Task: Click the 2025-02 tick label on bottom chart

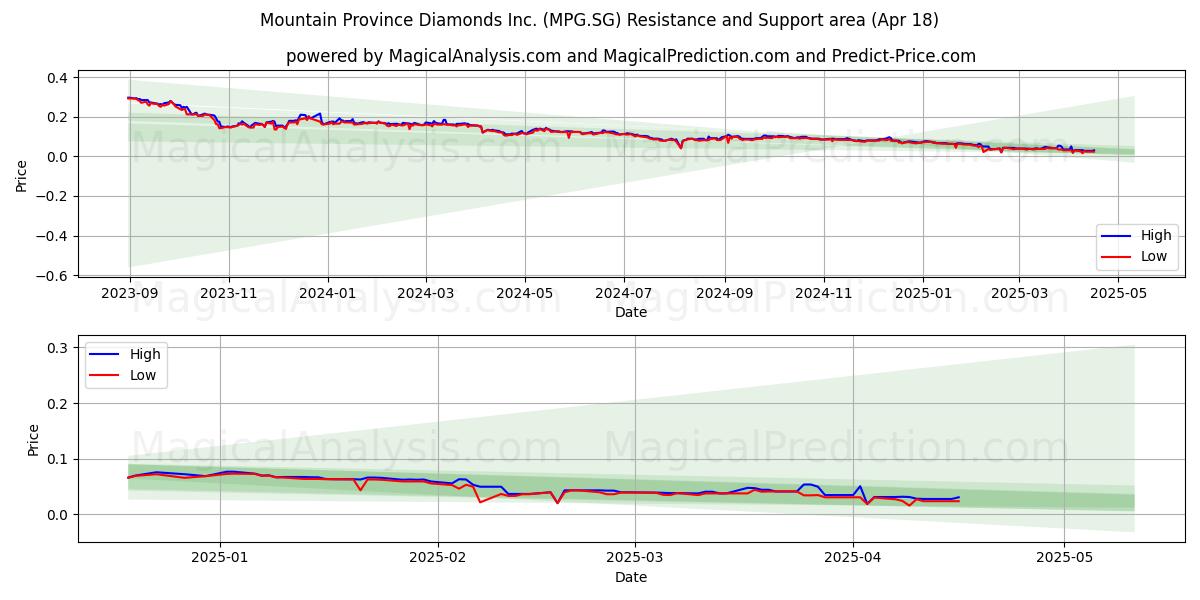Action: 439,560
